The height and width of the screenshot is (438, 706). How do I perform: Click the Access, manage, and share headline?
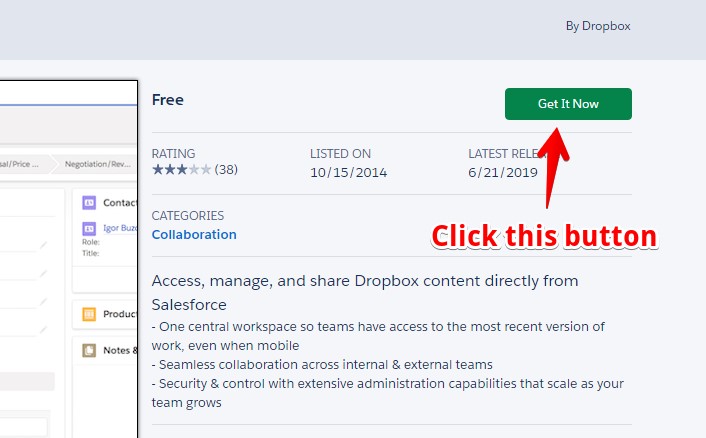[x=365, y=293]
